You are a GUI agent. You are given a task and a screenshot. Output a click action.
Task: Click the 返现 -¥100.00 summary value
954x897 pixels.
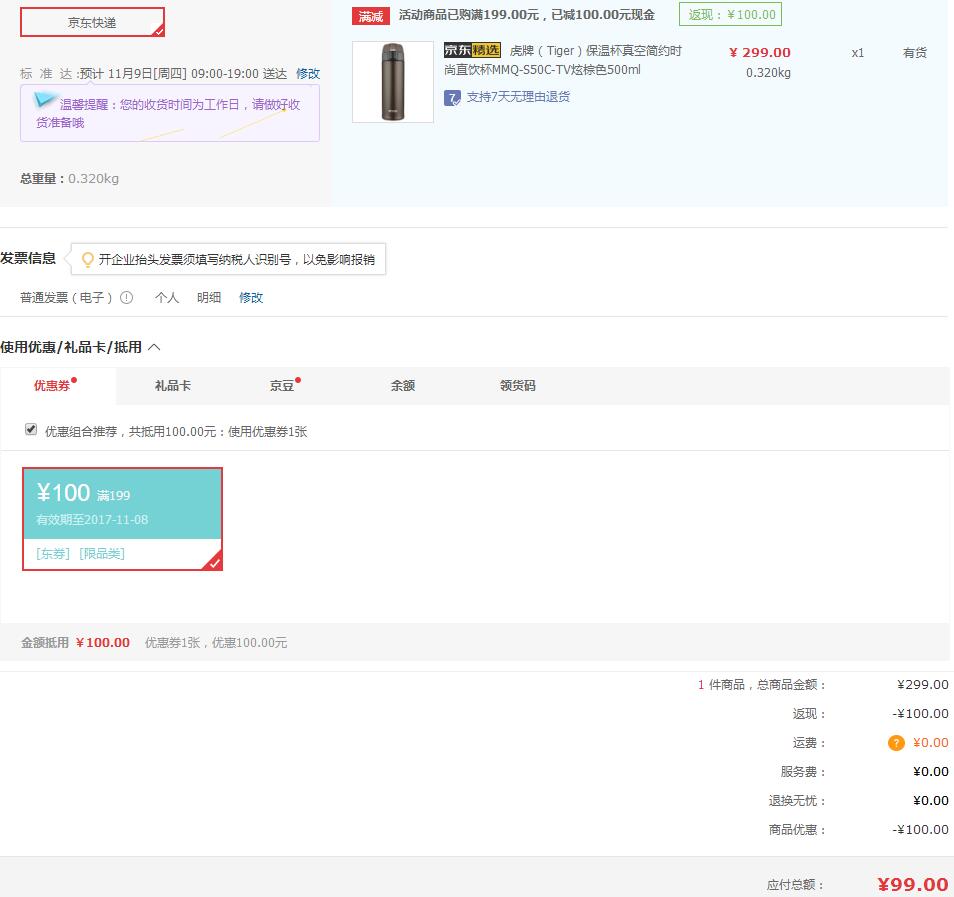coord(921,714)
